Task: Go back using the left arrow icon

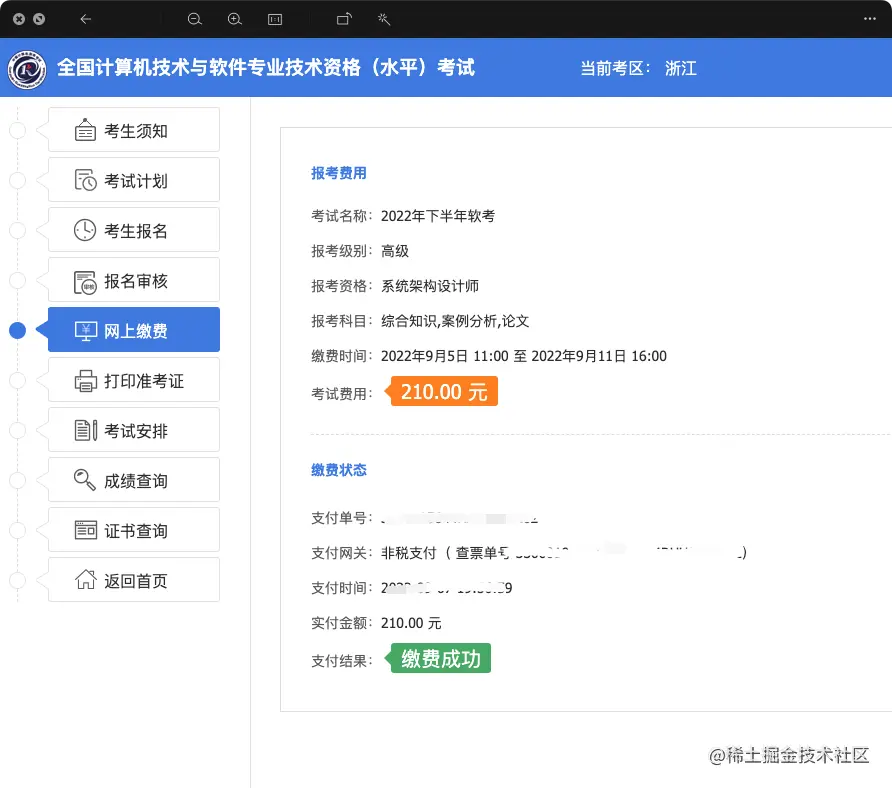Action: (86, 19)
